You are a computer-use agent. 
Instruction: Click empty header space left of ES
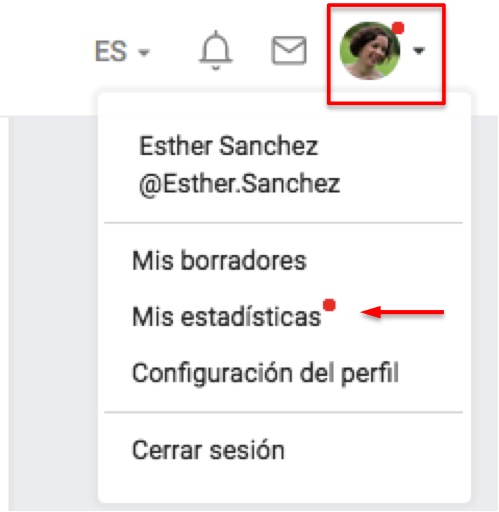coord(45,52)
